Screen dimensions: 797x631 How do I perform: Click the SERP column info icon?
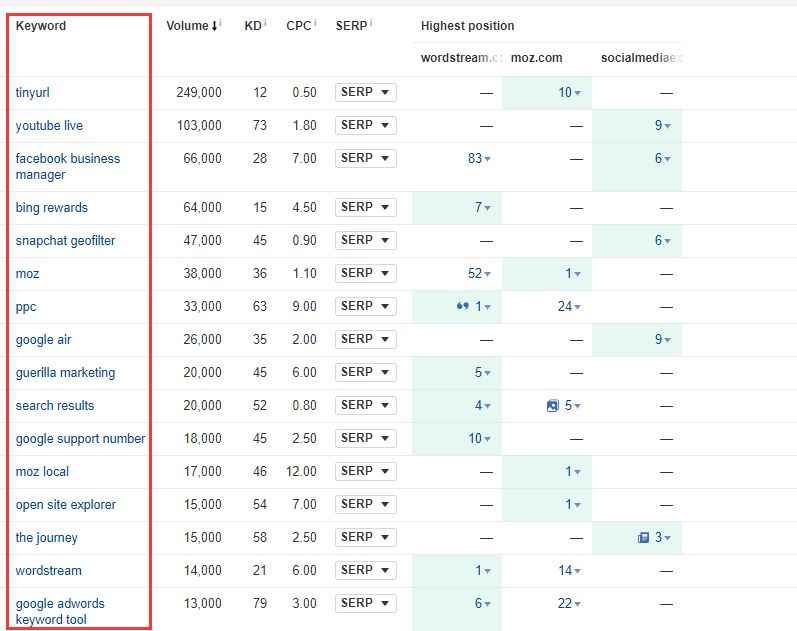tap(371, 22)
